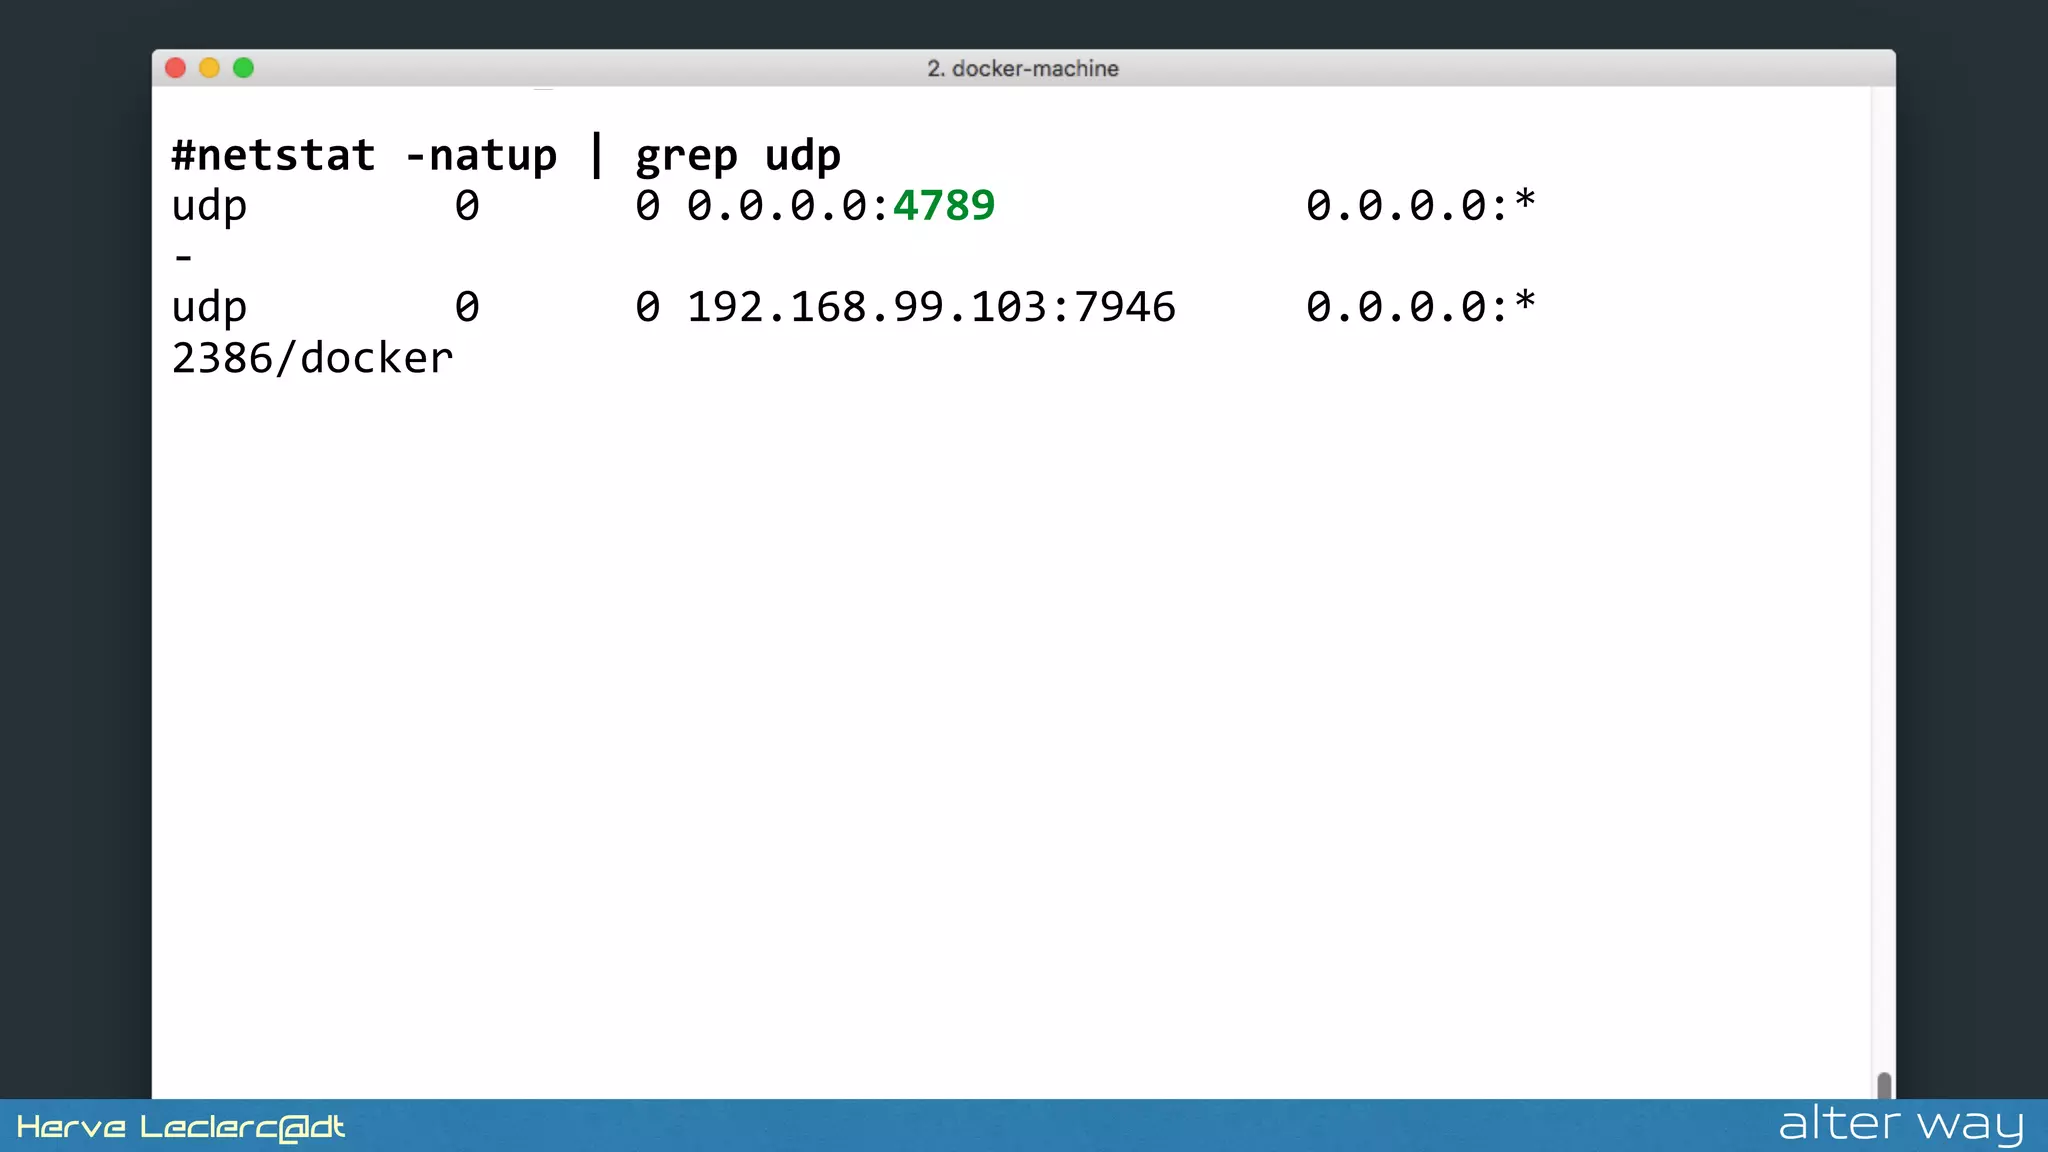The width and height of the screenshot is (2048, 1152).
Task: Select the 192.168.99.103:7946 address
Action: [x=931, y=307]
